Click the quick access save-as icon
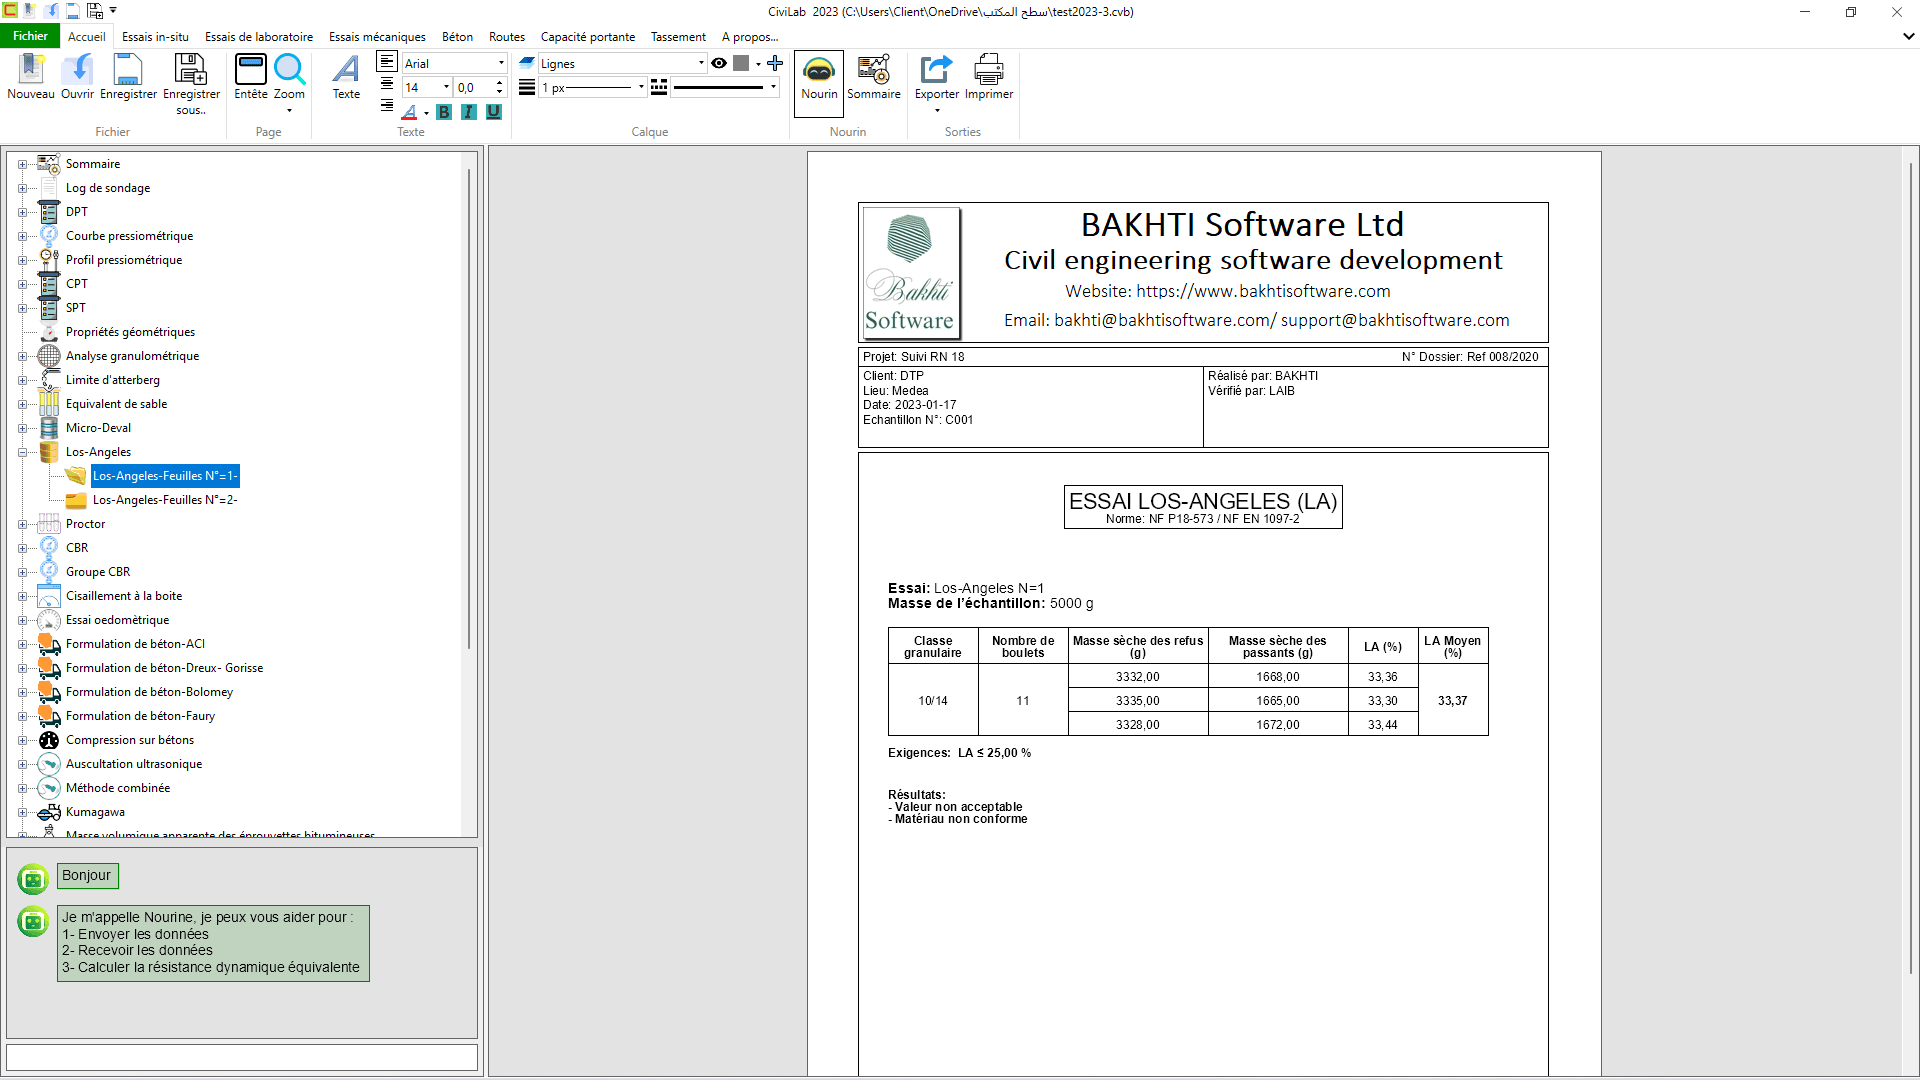 tap(95, 11)
